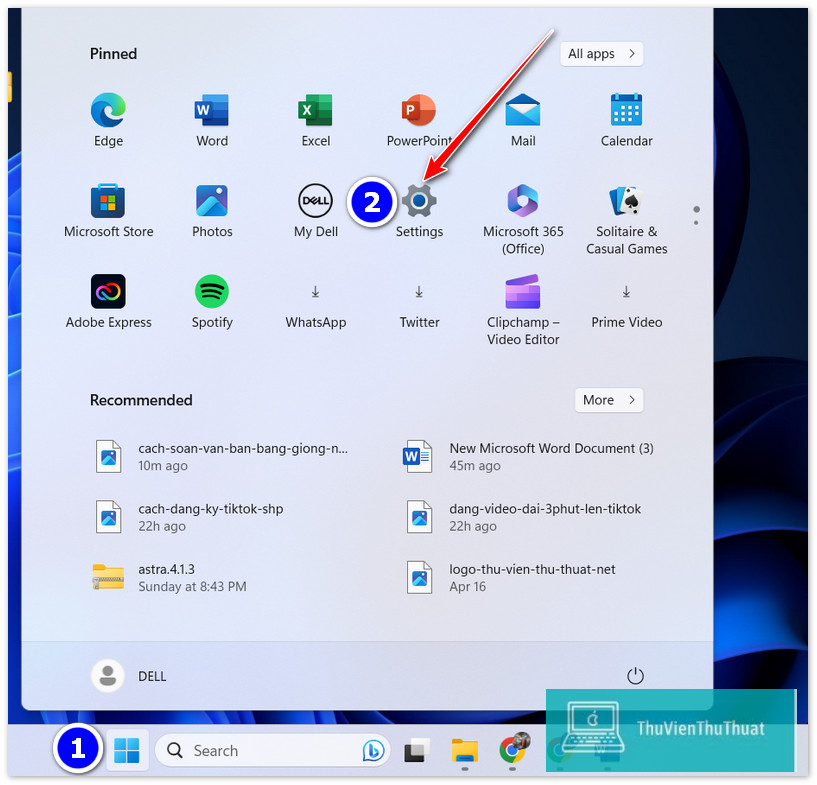817x785 pixels.
Task: Install Prime Video from pinned apps
Action: (626, 306)
